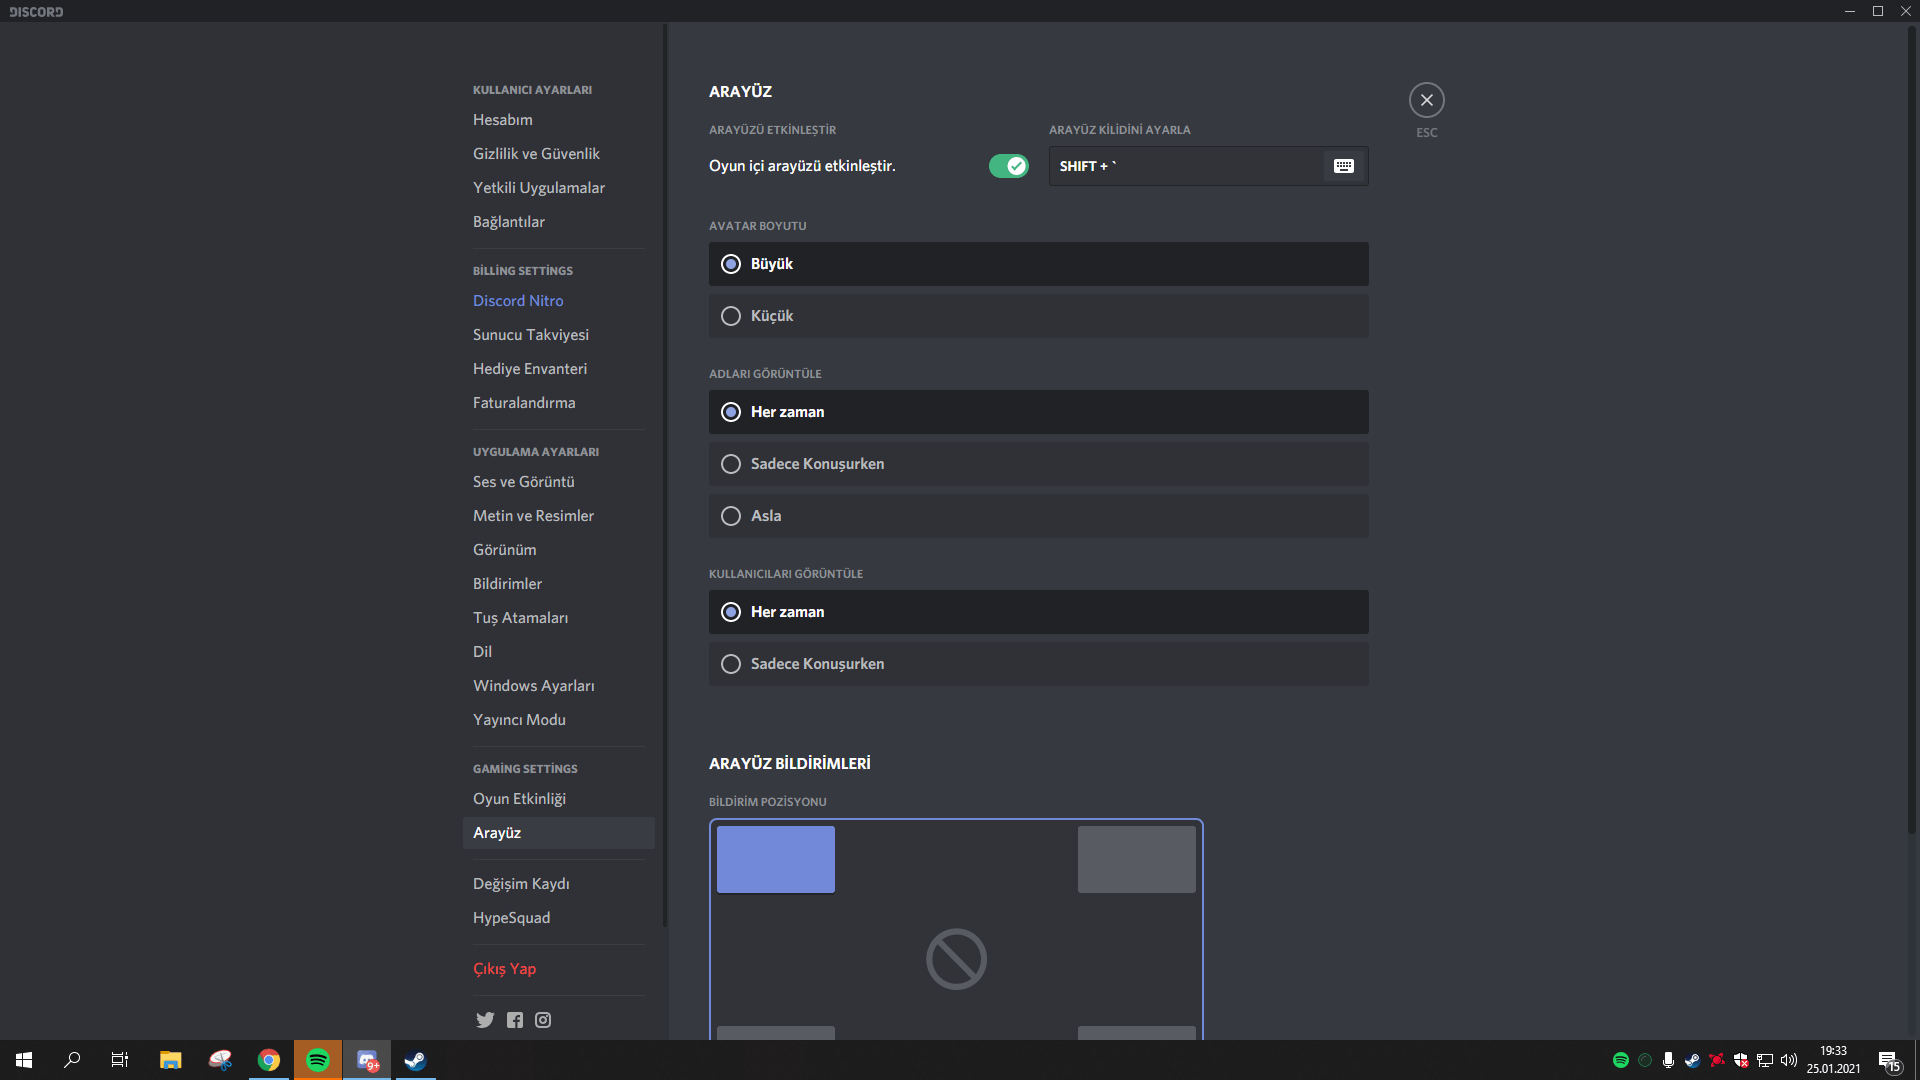Screen dimensions: 1920x1080
Task: Select the disabled notification position icon
Action: 956,959
